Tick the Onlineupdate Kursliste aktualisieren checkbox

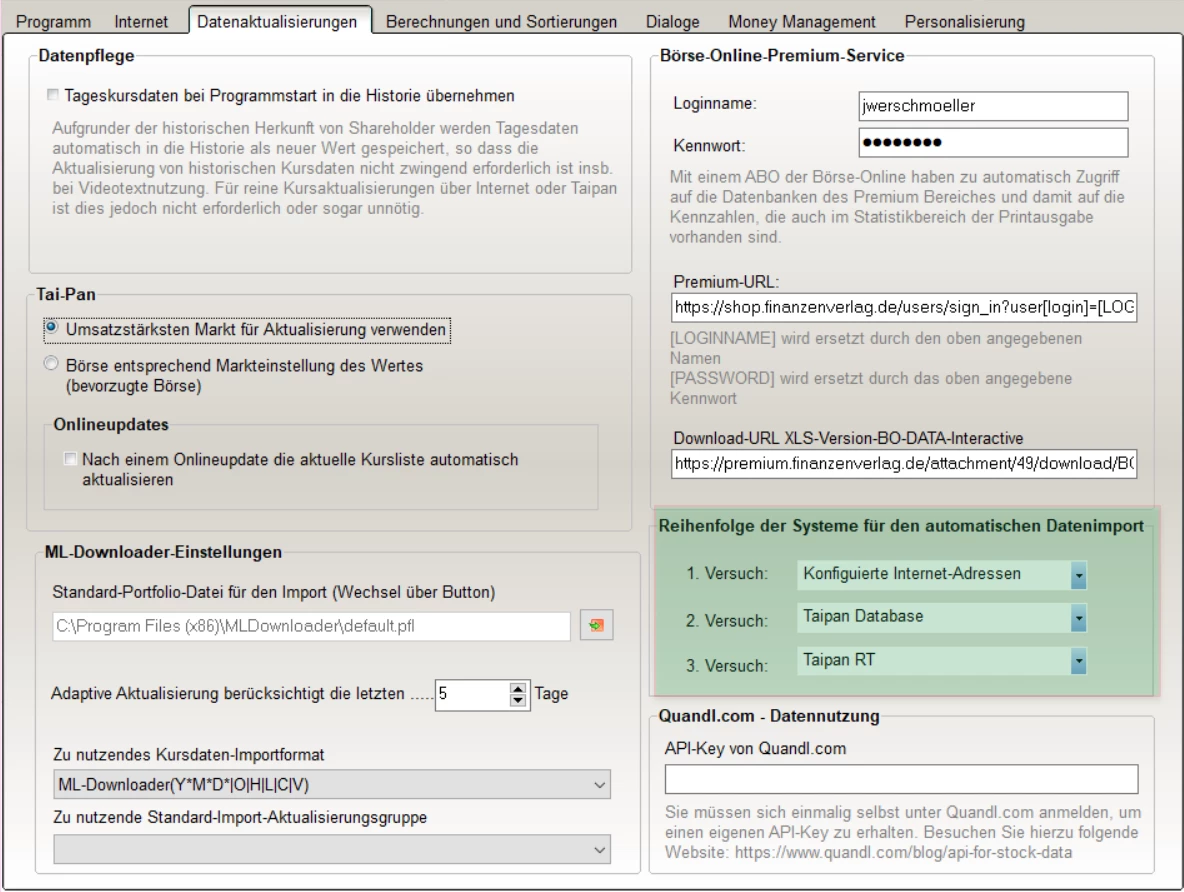tap(70, 458)
